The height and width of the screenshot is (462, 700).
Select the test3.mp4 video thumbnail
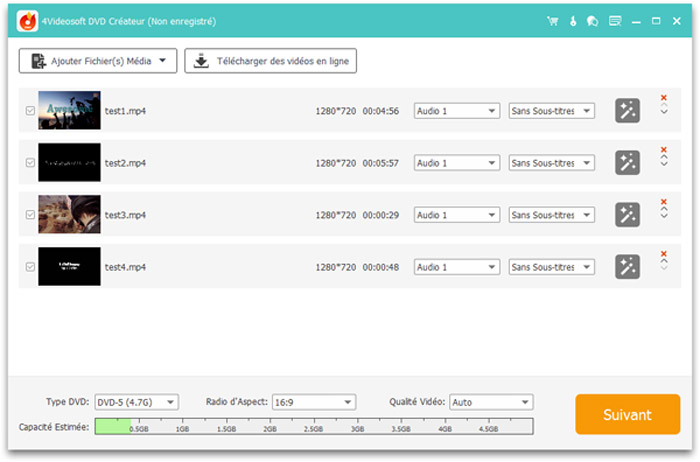tap(69, 215)
